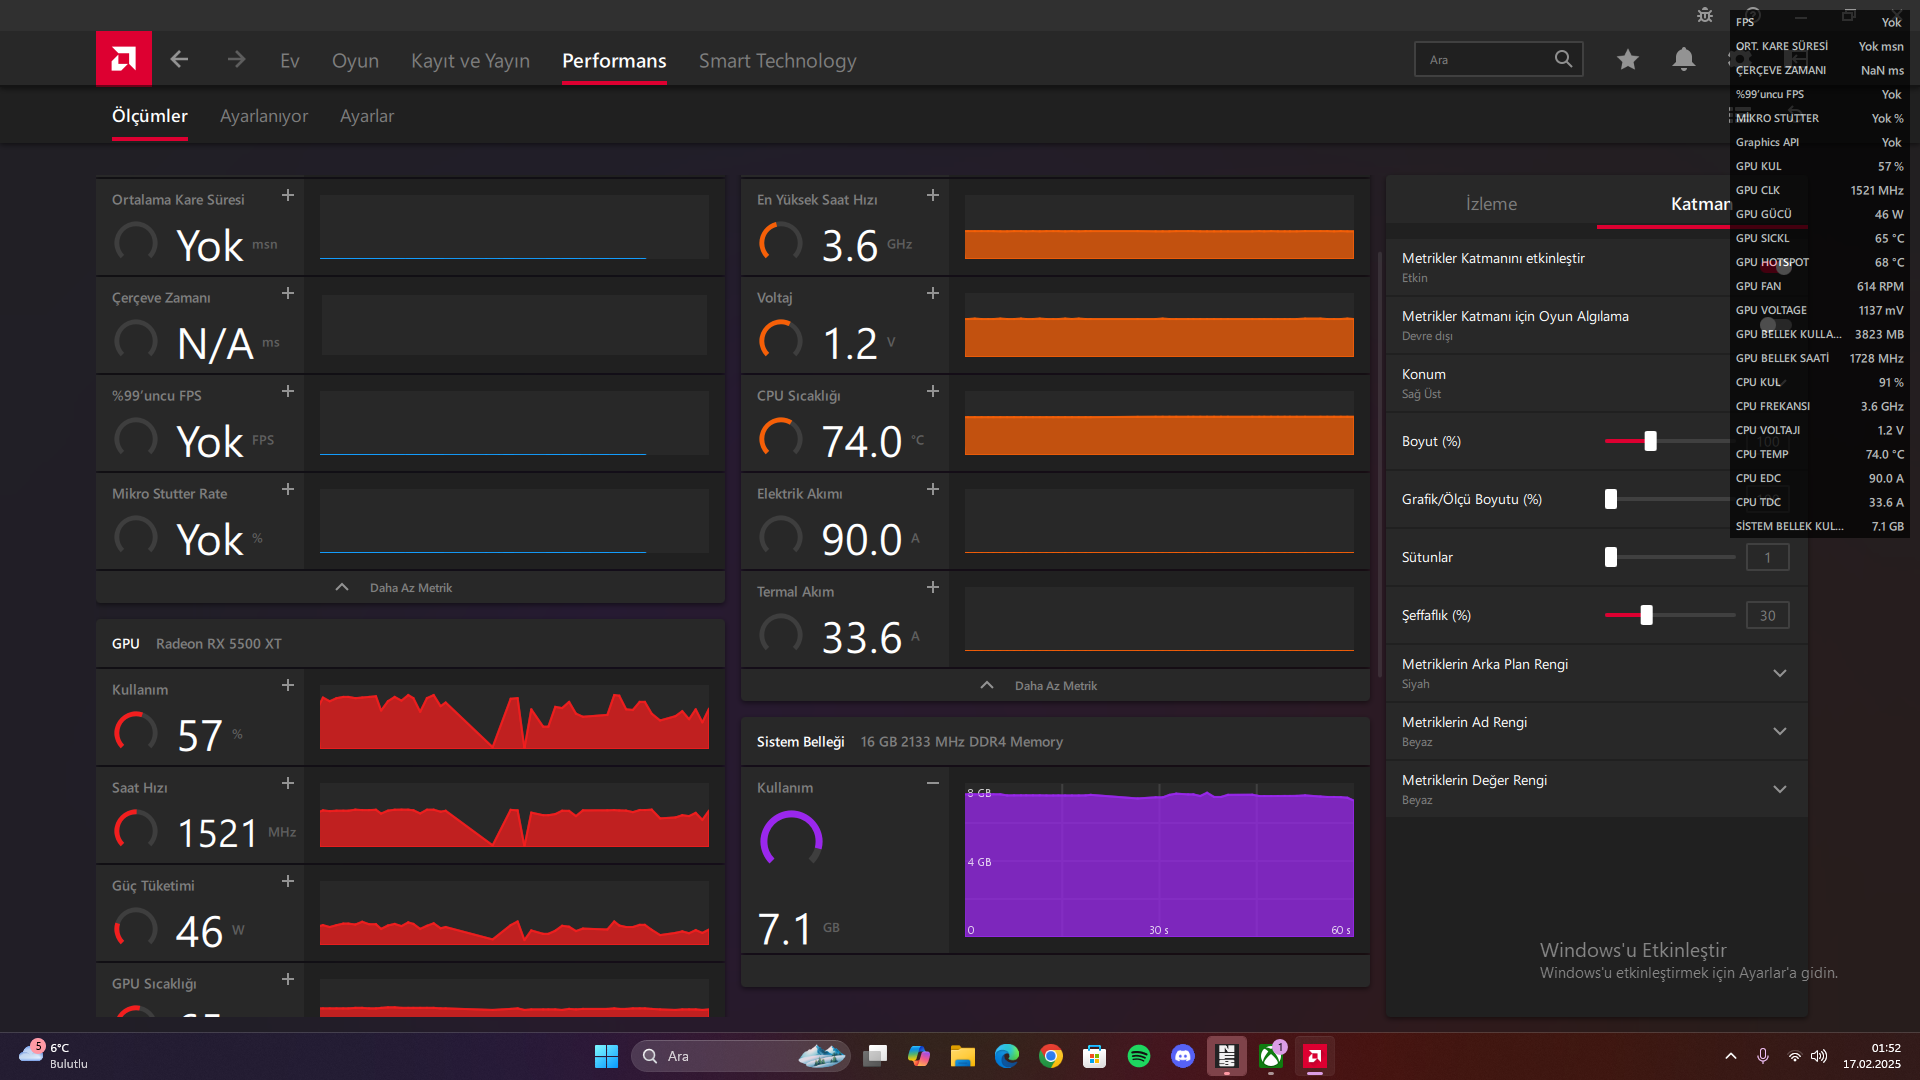Toggle GPU Kullanım metric with plus icon
1920x1080 pixels.
tap(288, 685)
